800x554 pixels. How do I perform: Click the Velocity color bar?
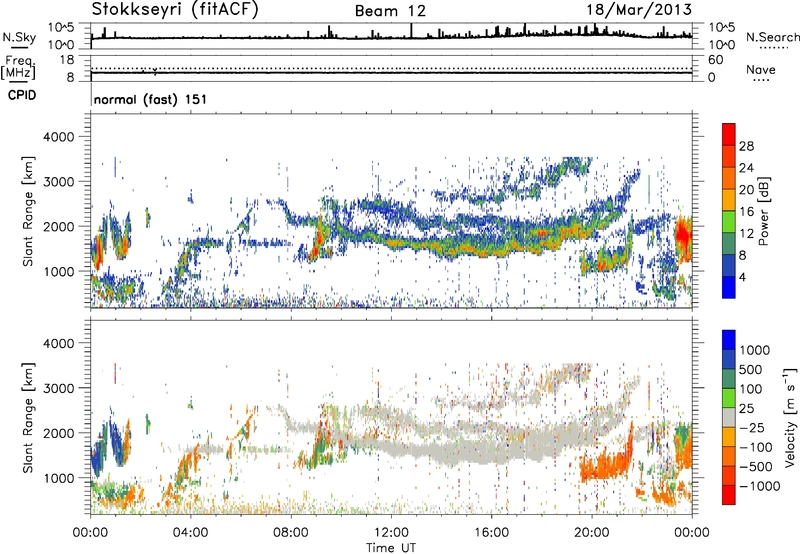coord(729,417)
